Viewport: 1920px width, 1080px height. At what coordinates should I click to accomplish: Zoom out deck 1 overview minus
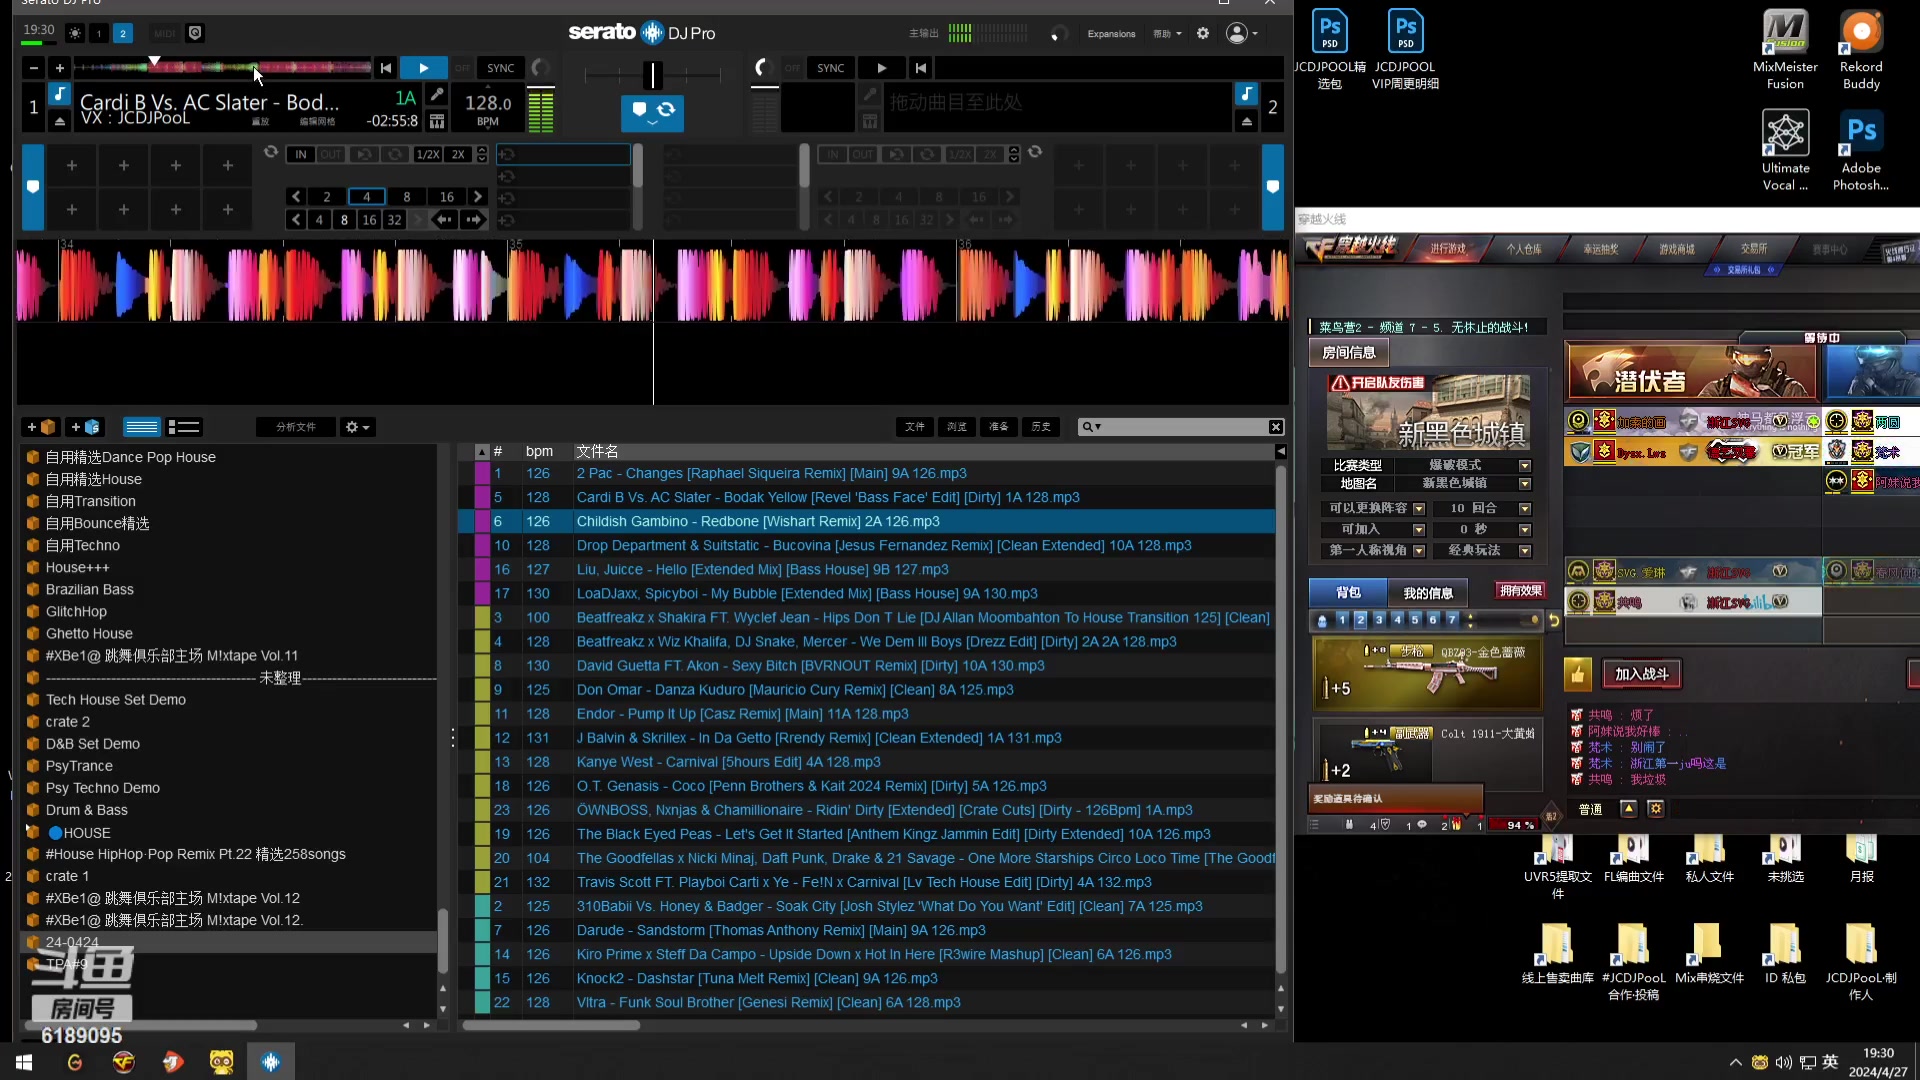(34, 68)
